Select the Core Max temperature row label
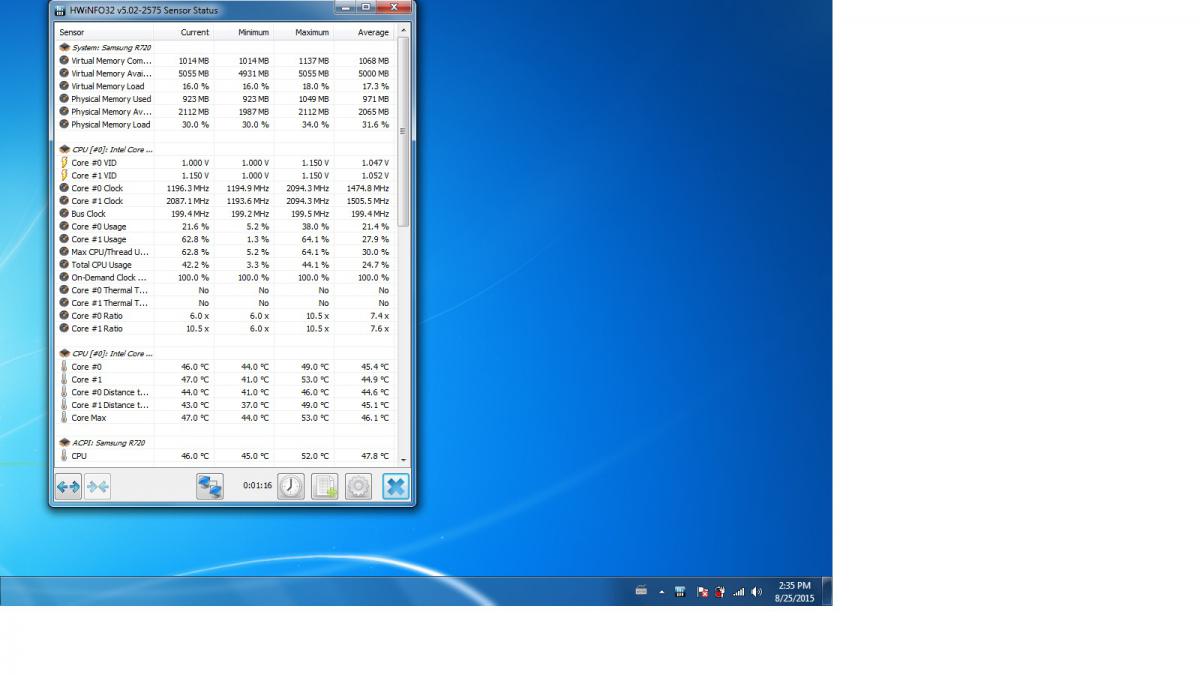The width and height of the screenshot is (1200, 675). 88,418
